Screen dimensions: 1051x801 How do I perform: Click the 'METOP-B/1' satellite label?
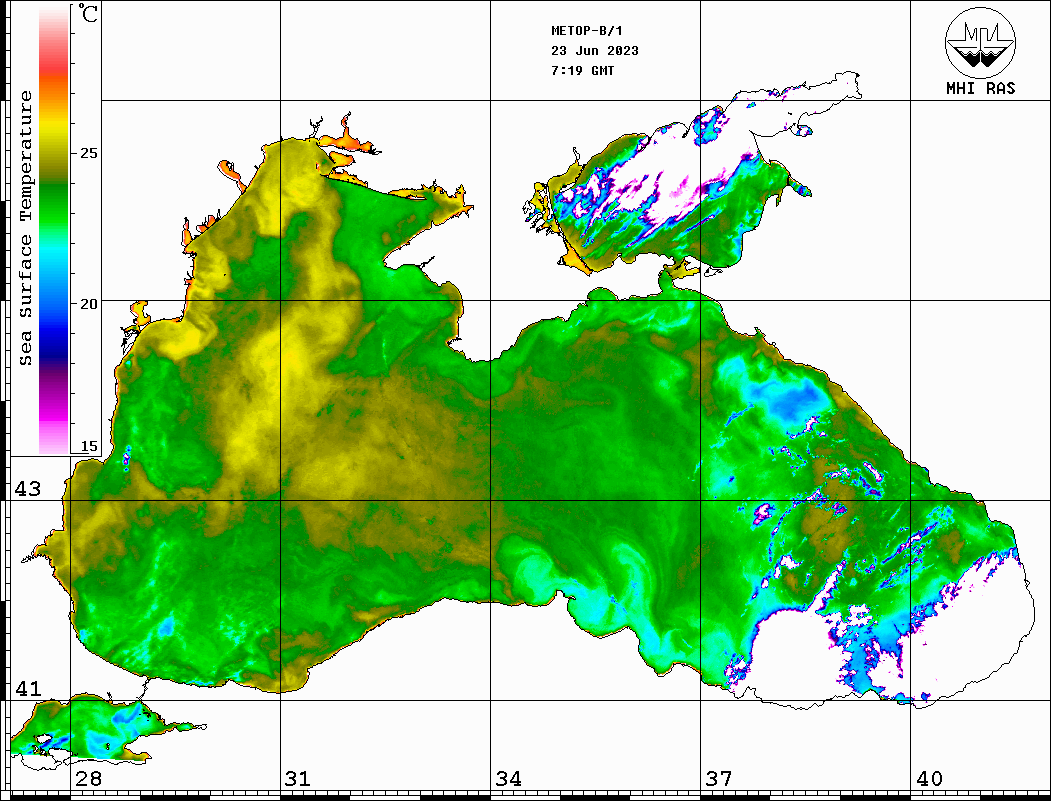[587, 31]
